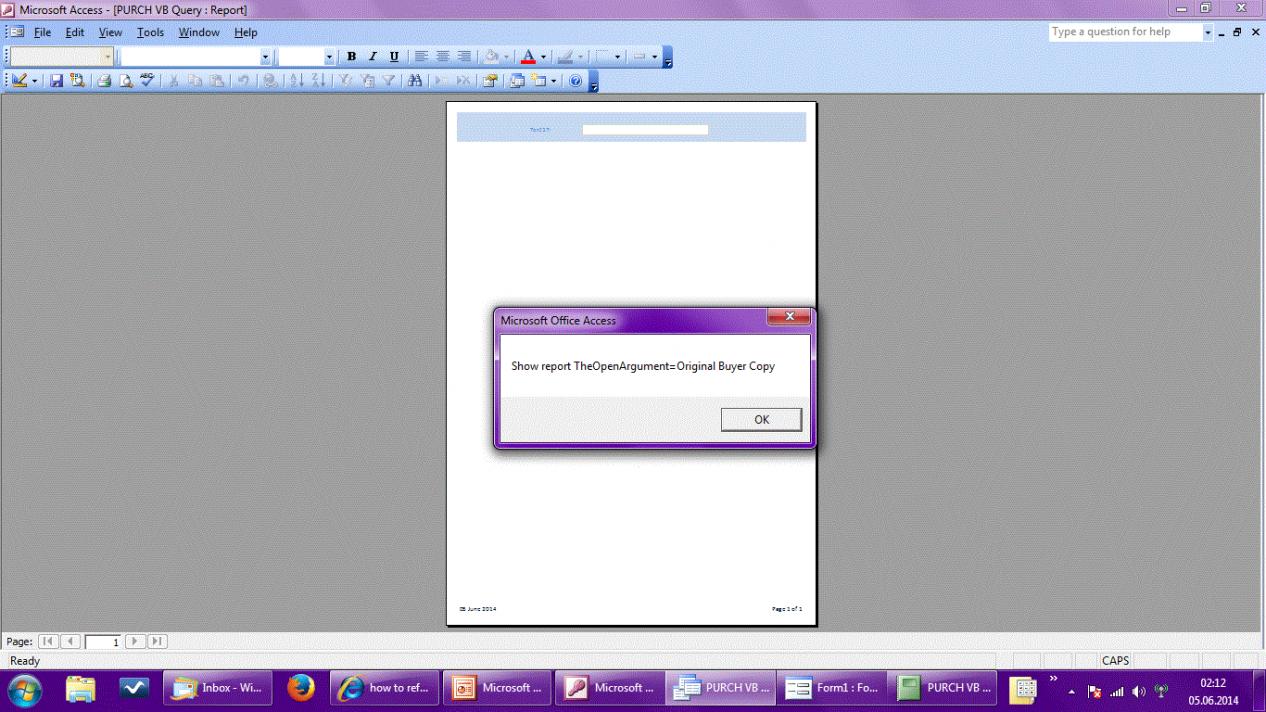Click the Filter By Form icon

click(367, 81)
